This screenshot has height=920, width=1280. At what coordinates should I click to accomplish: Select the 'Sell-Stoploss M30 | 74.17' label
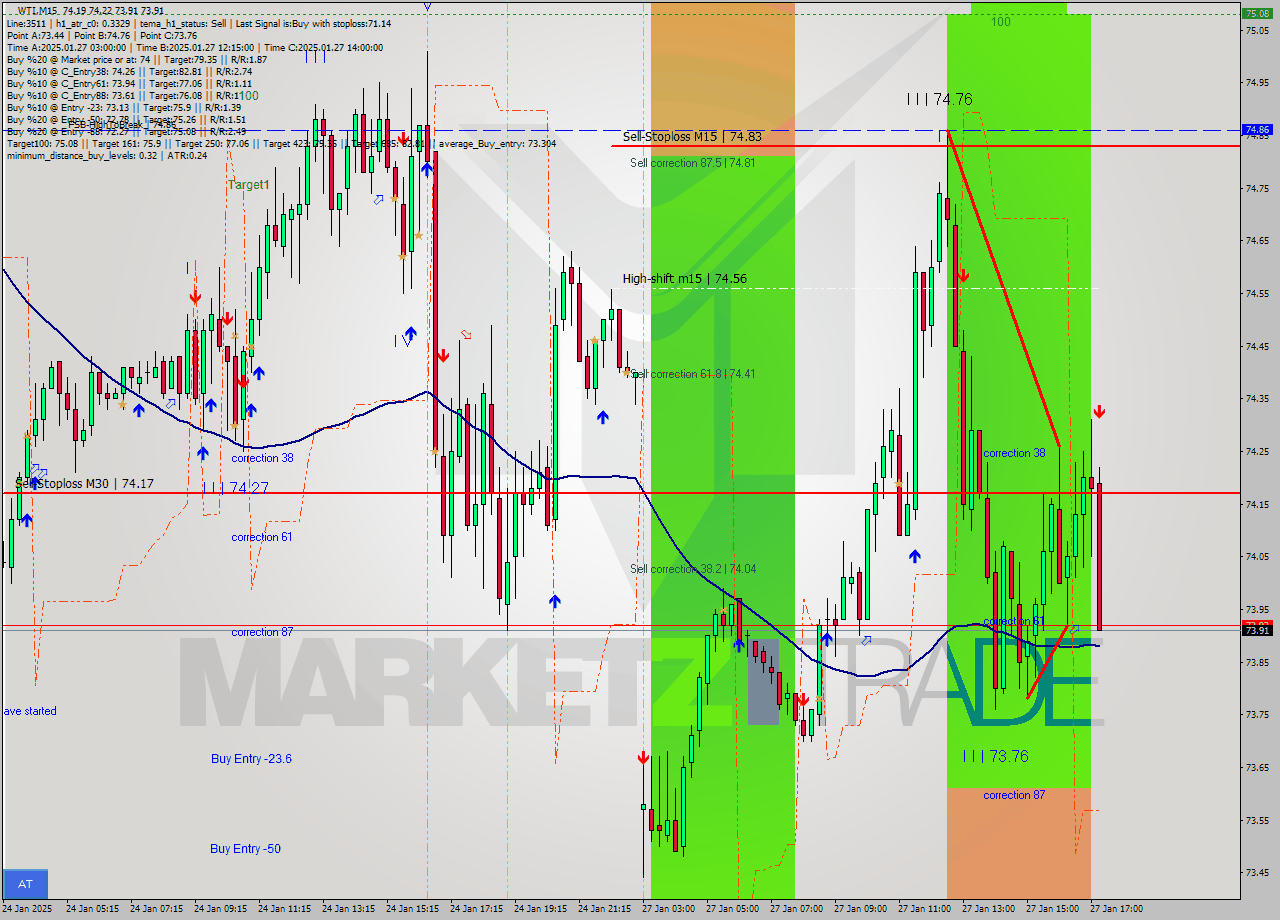coord(85,484)
